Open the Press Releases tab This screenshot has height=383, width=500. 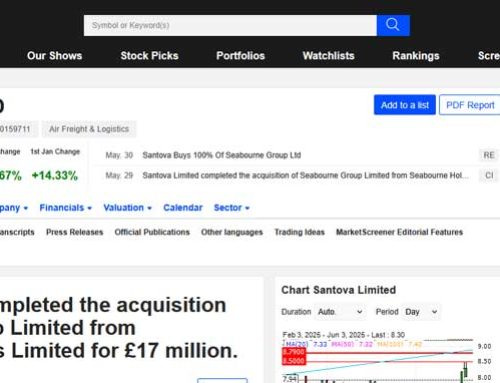coord(75,232)
